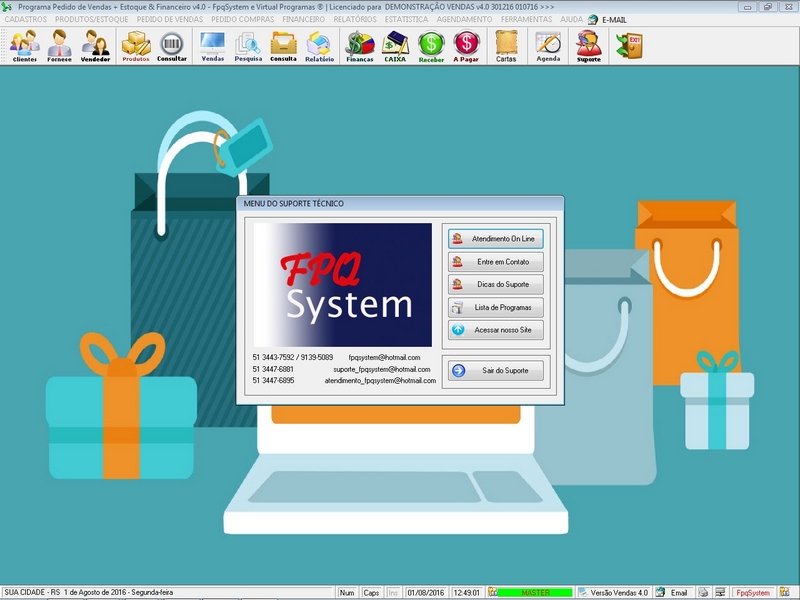Click the fpqsystem@hotmail.com email text
Screen dimensions: 800x600
(384, 358)
